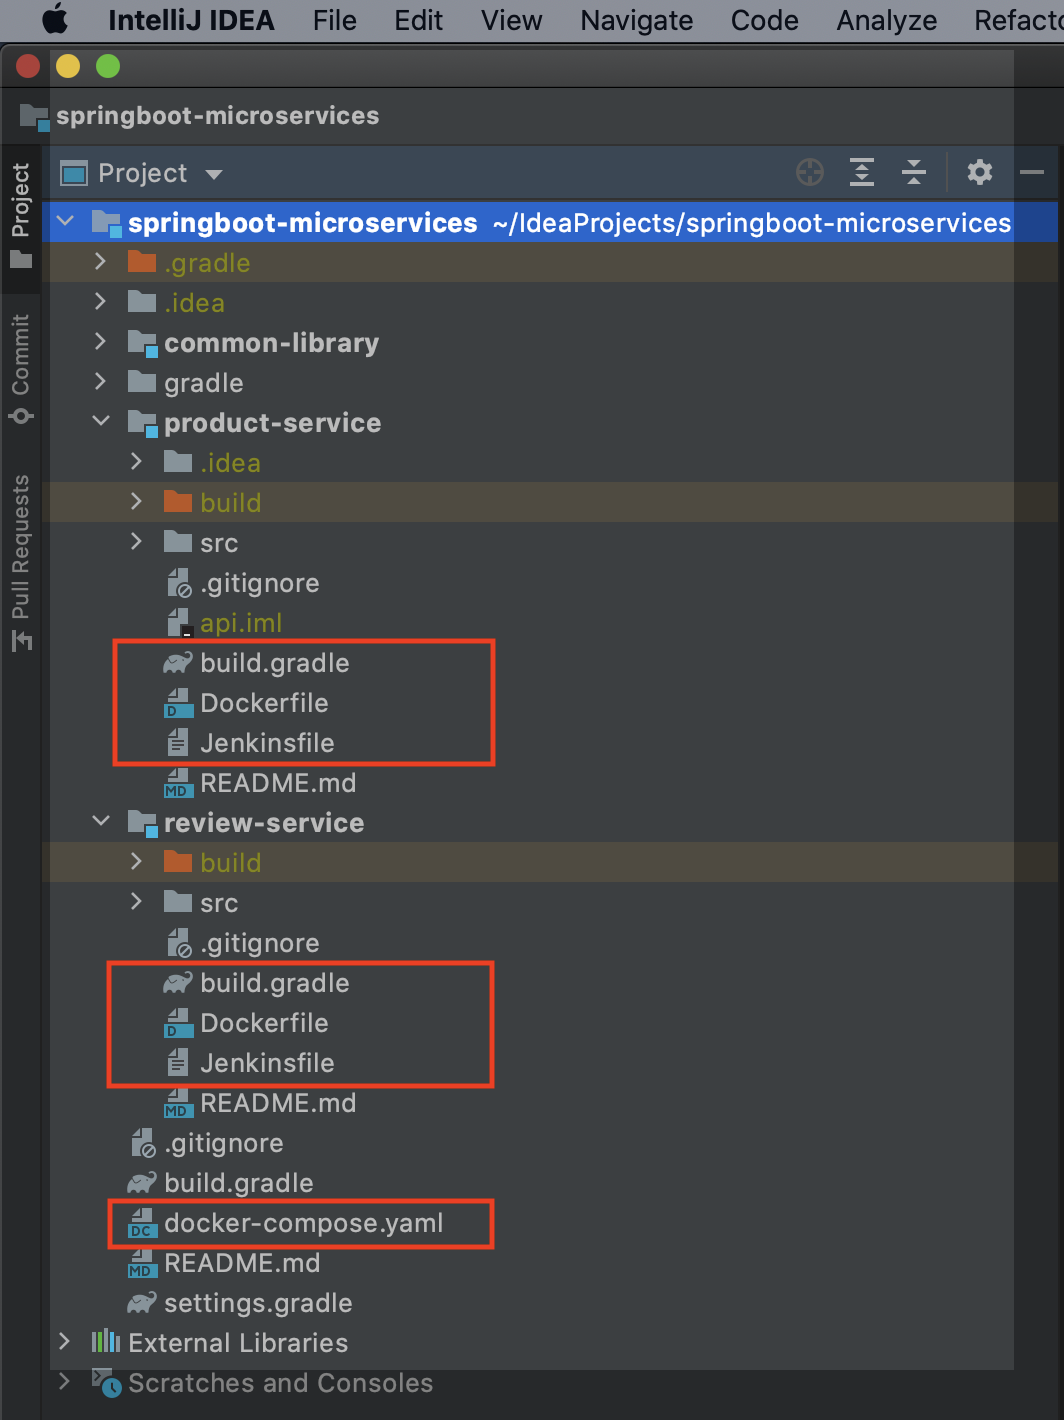This screenshot has width=1064, height=1420.
Task: Select Scratches and Consoles
Action: point(279,1383)
